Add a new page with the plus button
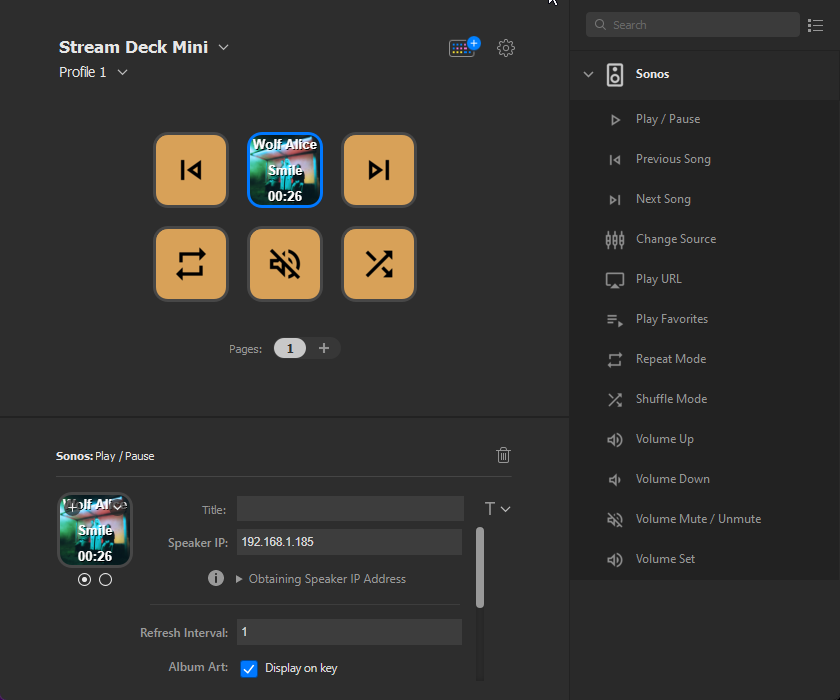The height and width of the screenshot is (700, 840). [x=324, y=348]
